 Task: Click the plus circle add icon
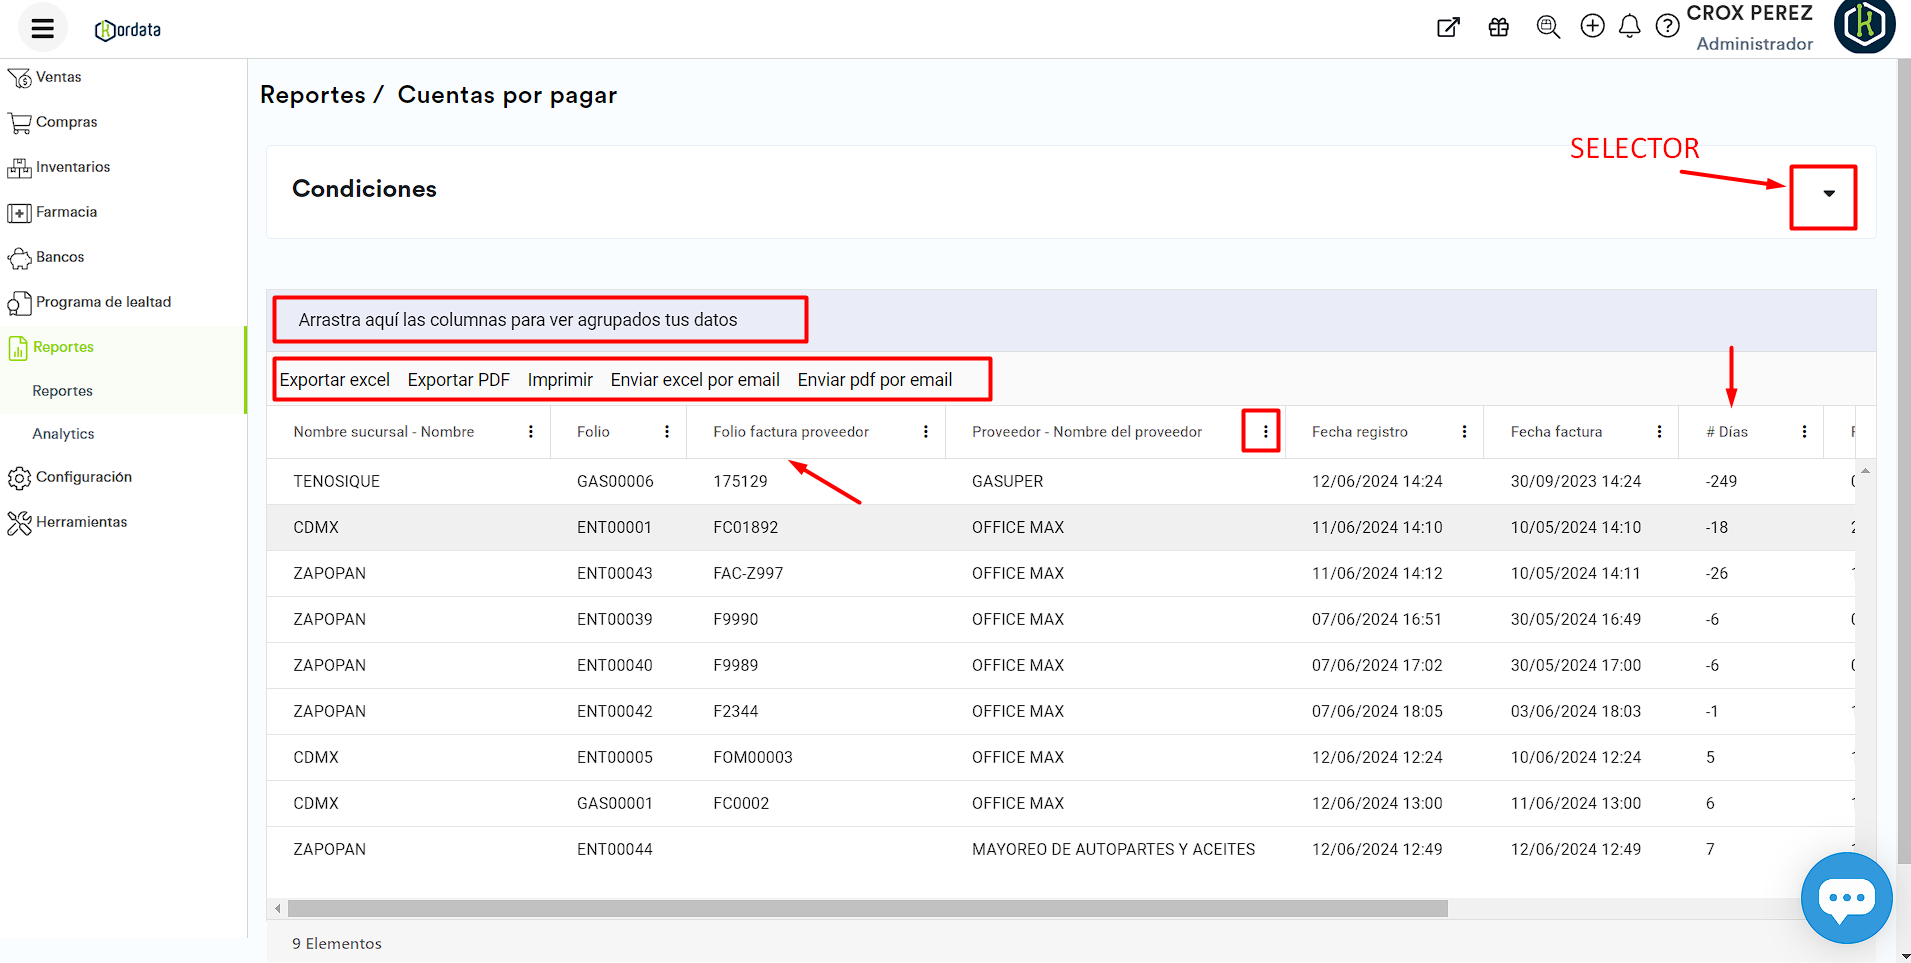pos(1592,27)
